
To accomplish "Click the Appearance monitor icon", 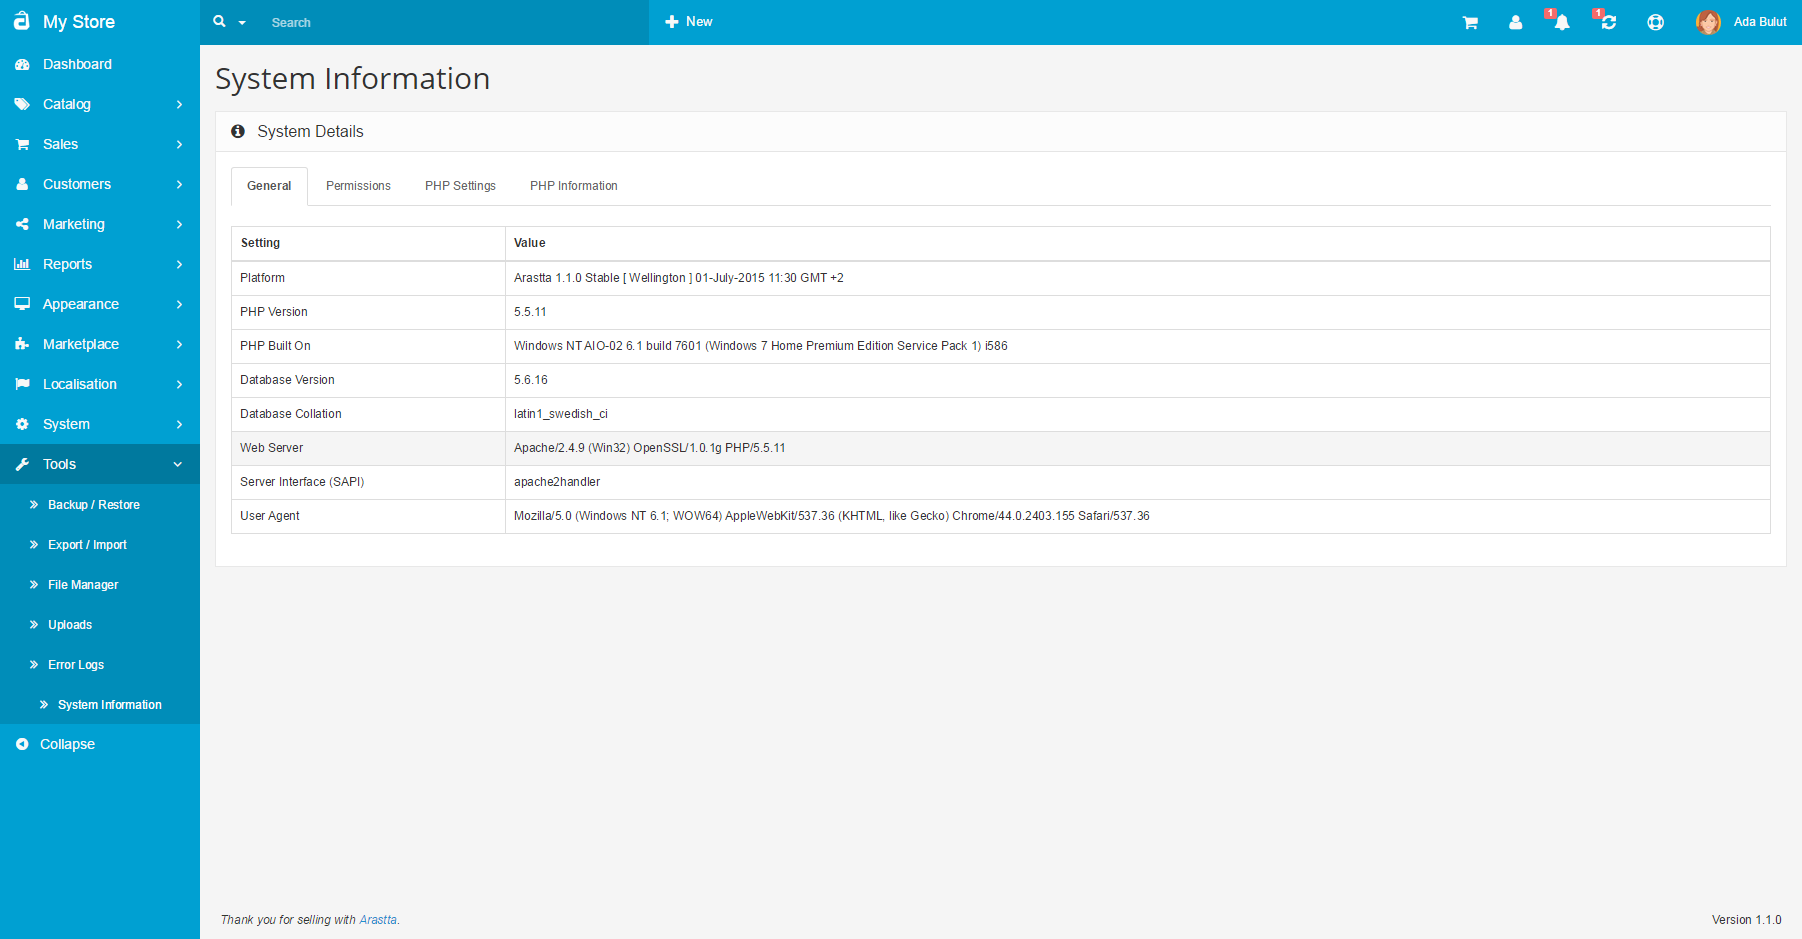I will pyautogui.click(x=22, y=304).
